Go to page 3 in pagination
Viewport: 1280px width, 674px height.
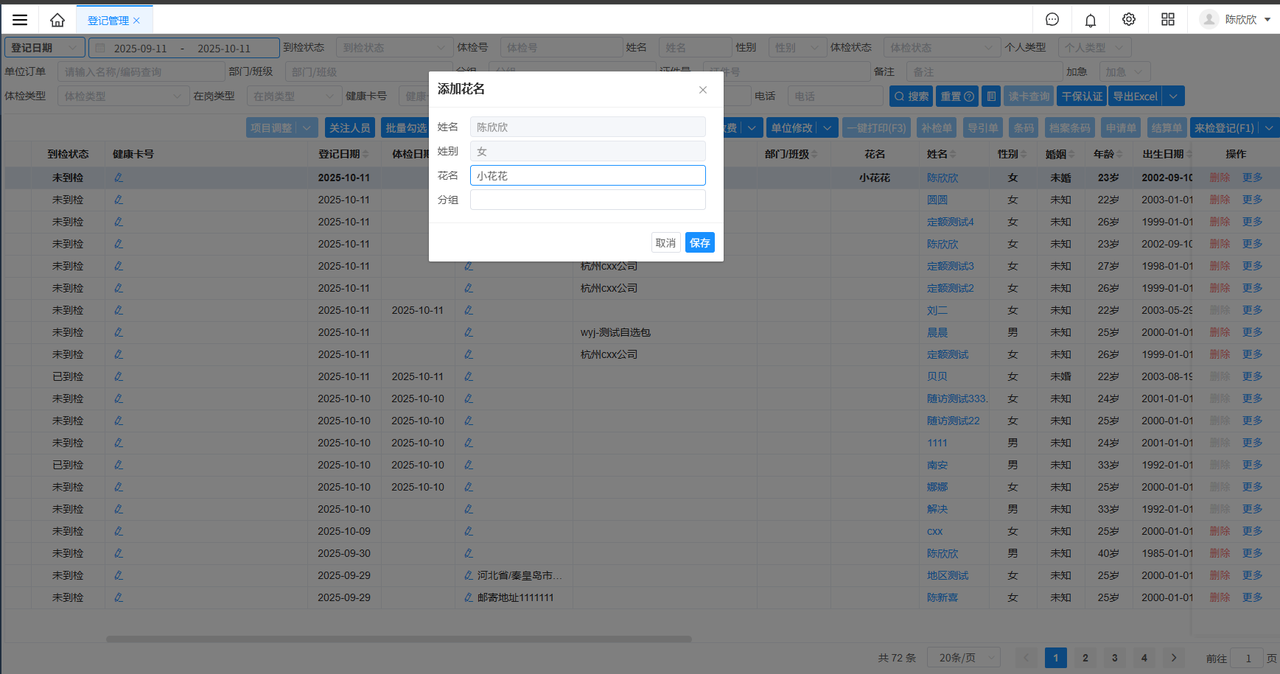[1113, 657]
